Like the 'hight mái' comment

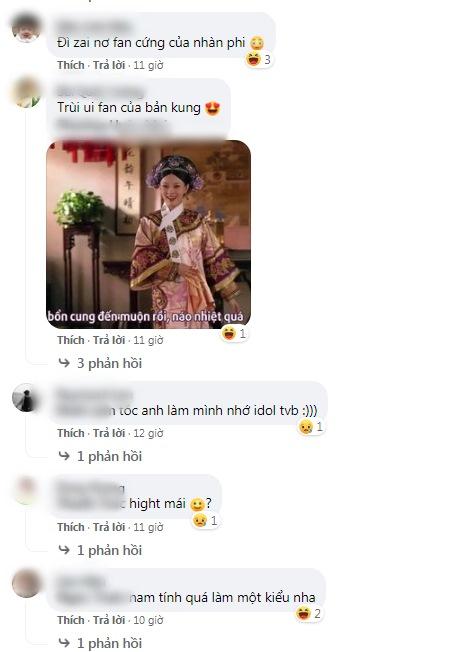[71, 527]
